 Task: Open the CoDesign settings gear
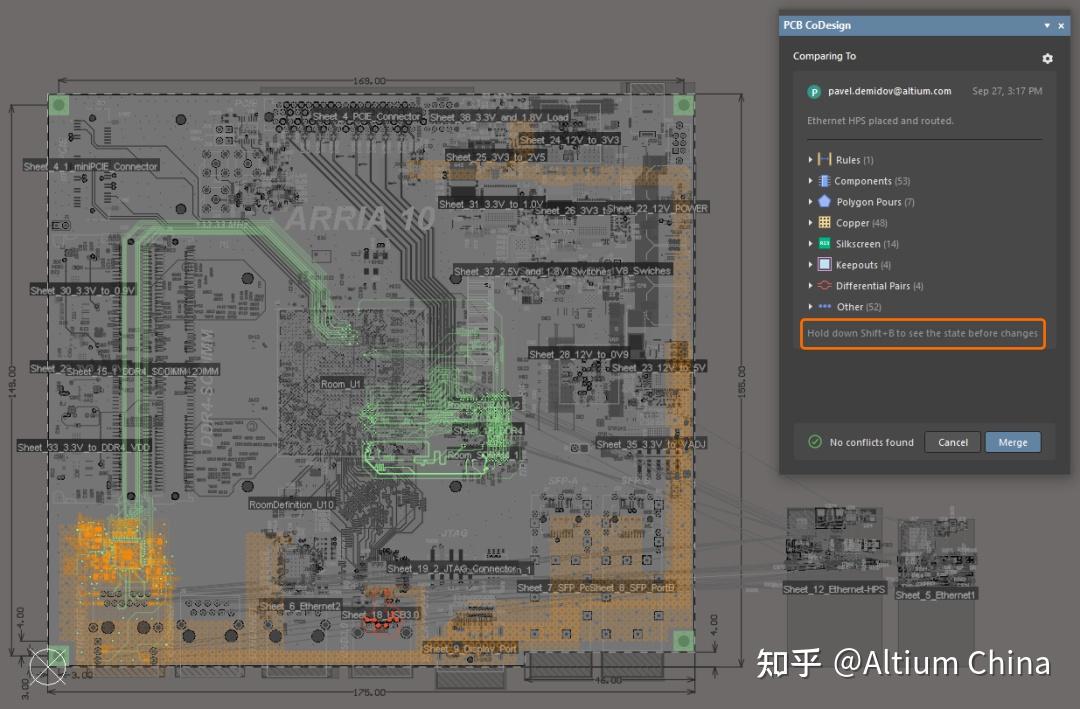click(1046, 58)
